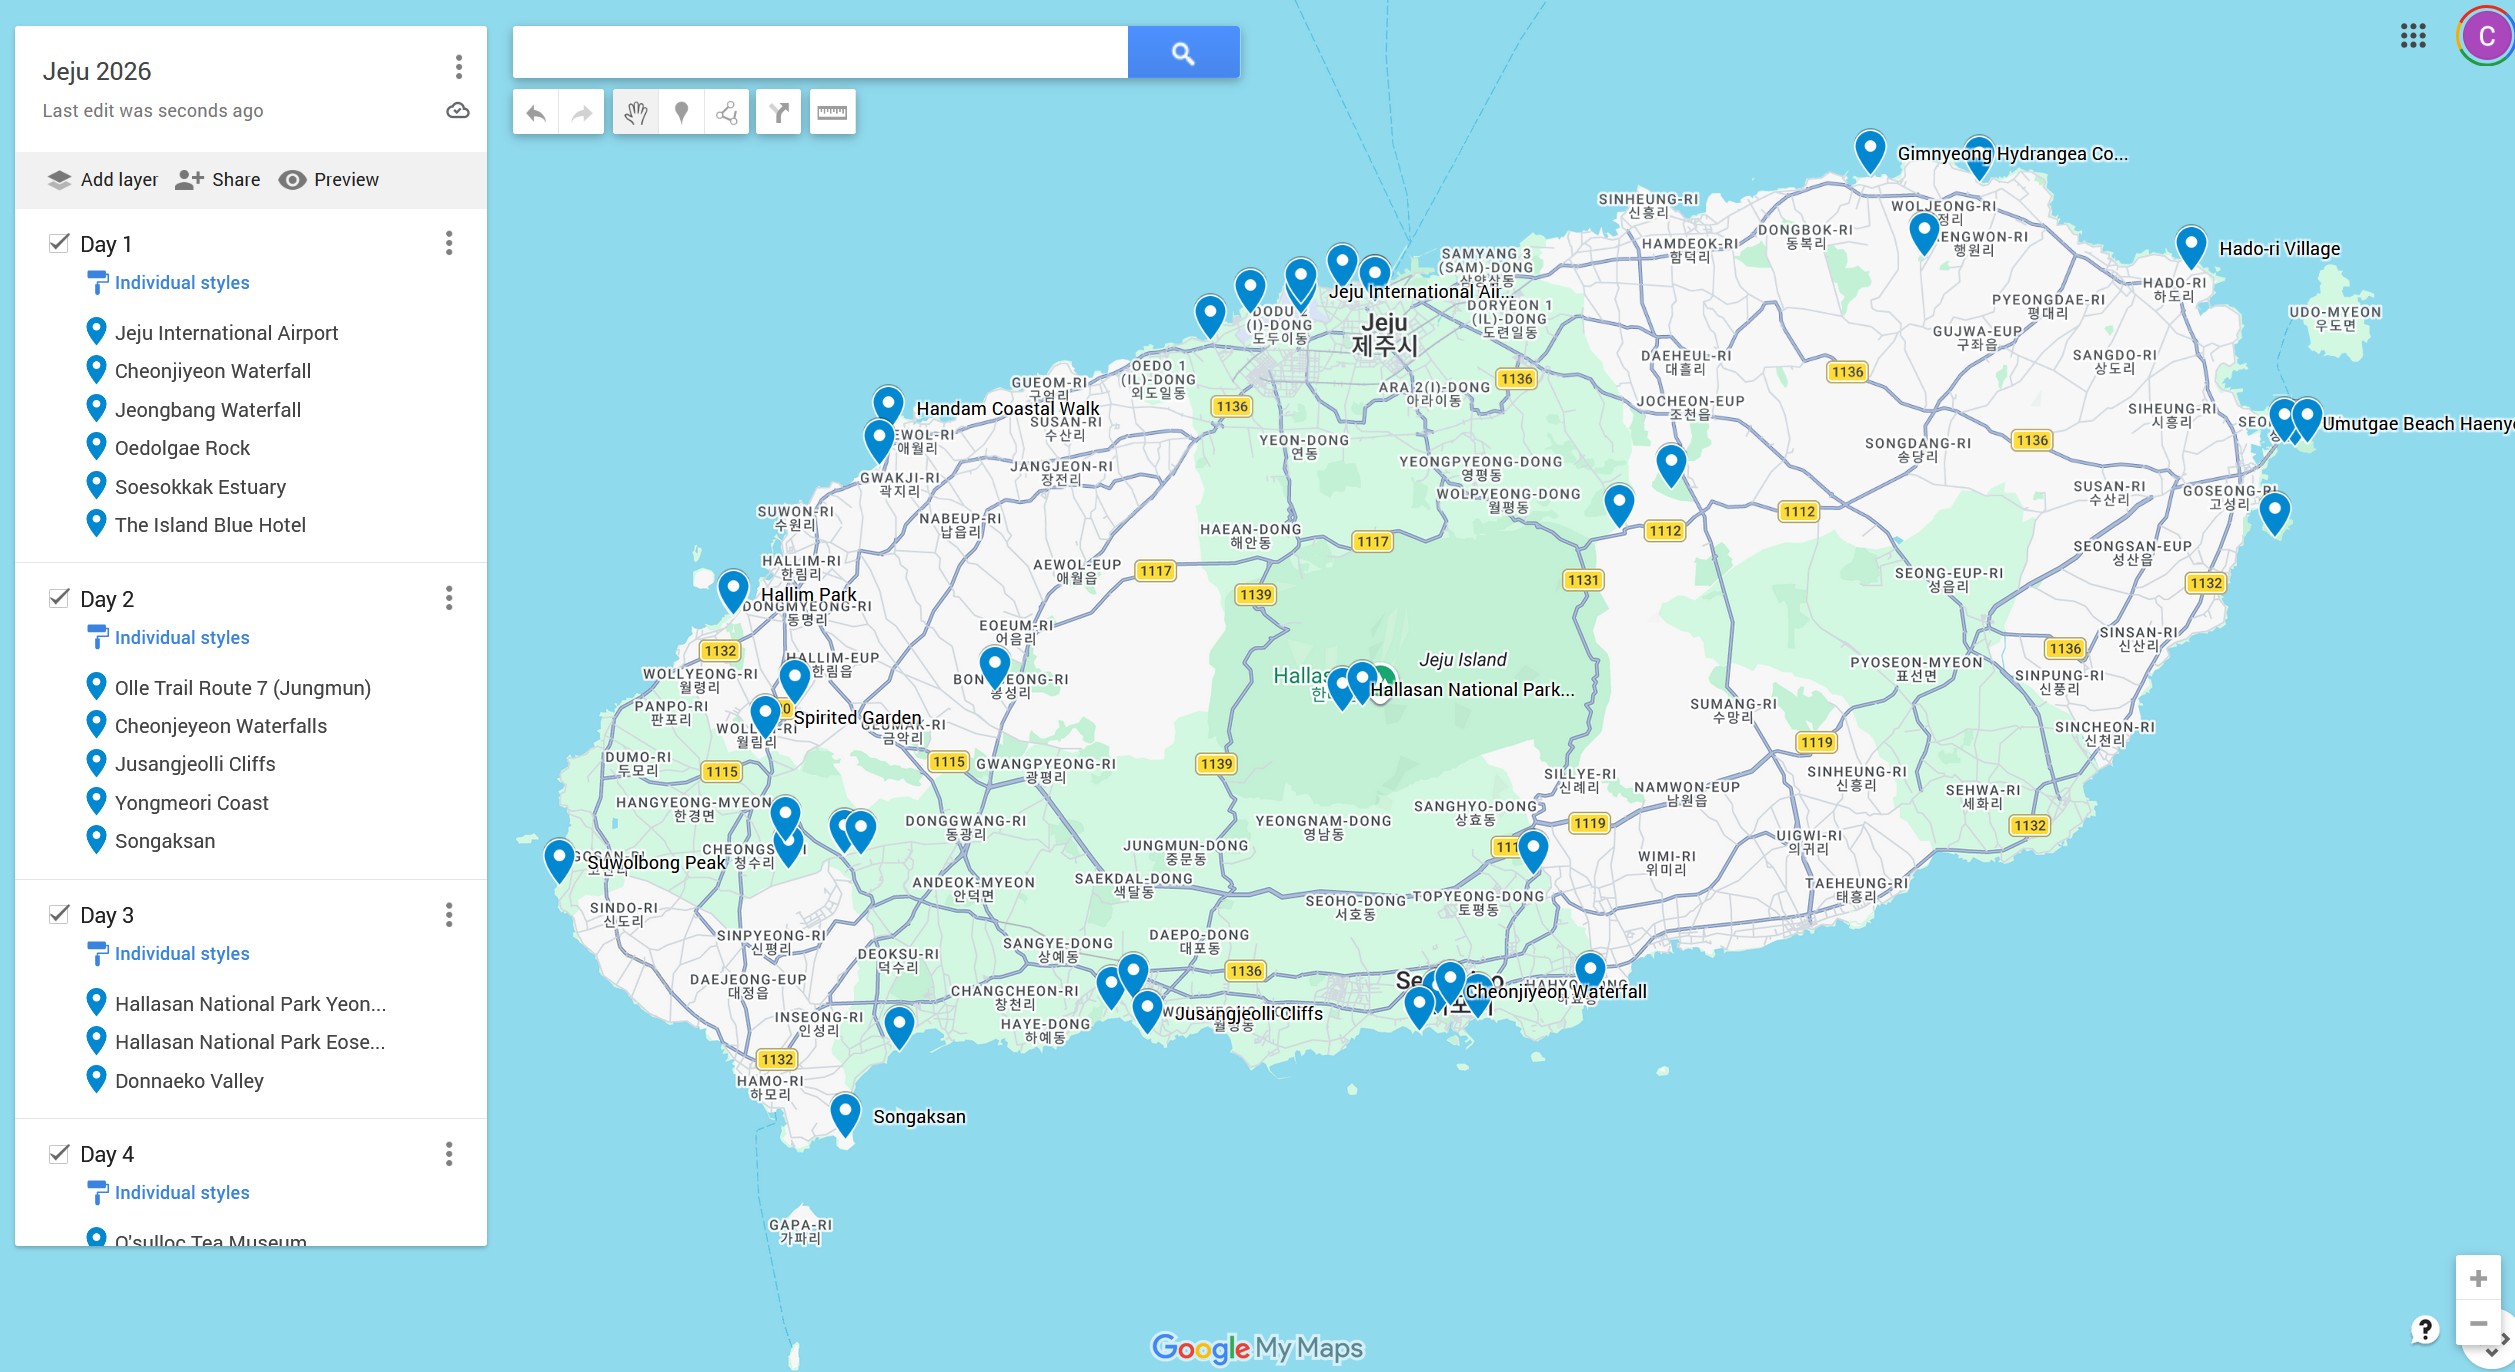
Task: Open Individual styles under Day 2
Action: pos(182,638)
